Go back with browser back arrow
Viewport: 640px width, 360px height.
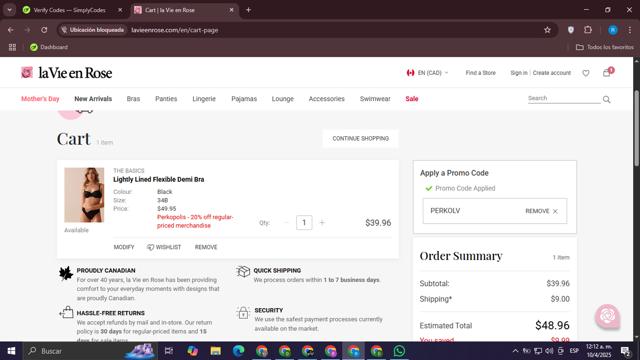pos(11,30)
